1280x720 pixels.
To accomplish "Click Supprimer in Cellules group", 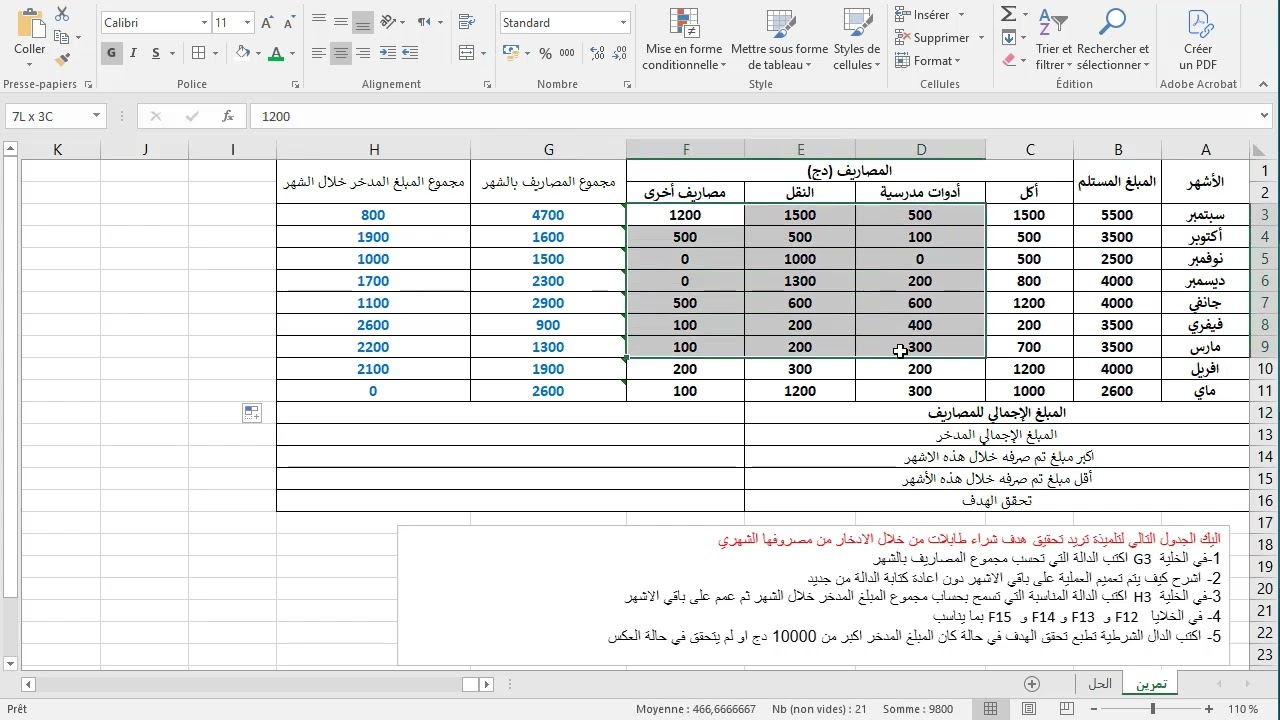I will coord(939,38).
